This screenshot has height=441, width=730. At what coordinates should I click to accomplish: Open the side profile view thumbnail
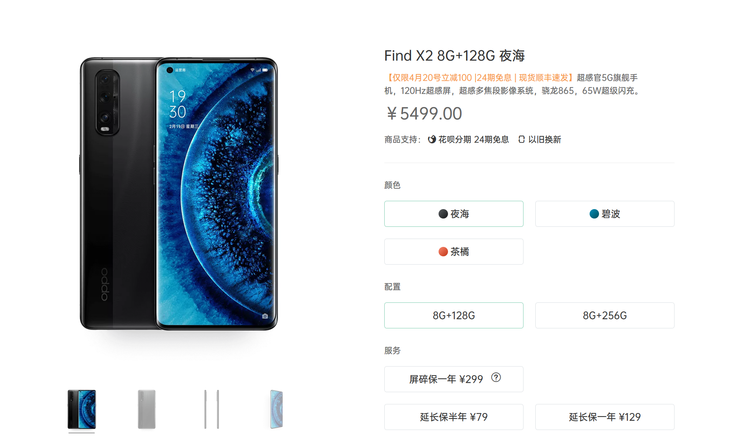click(x=211, y=409)
